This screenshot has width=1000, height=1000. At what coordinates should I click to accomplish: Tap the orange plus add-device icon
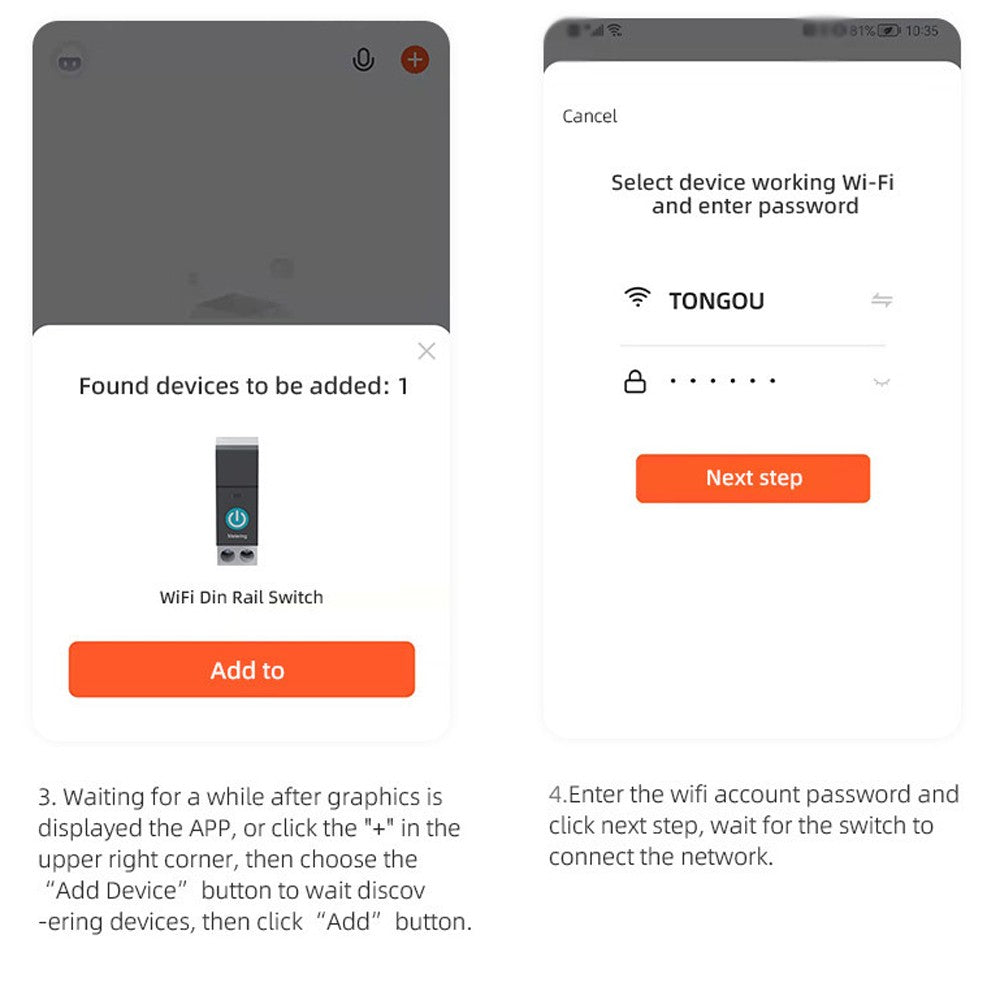[415, 60]
